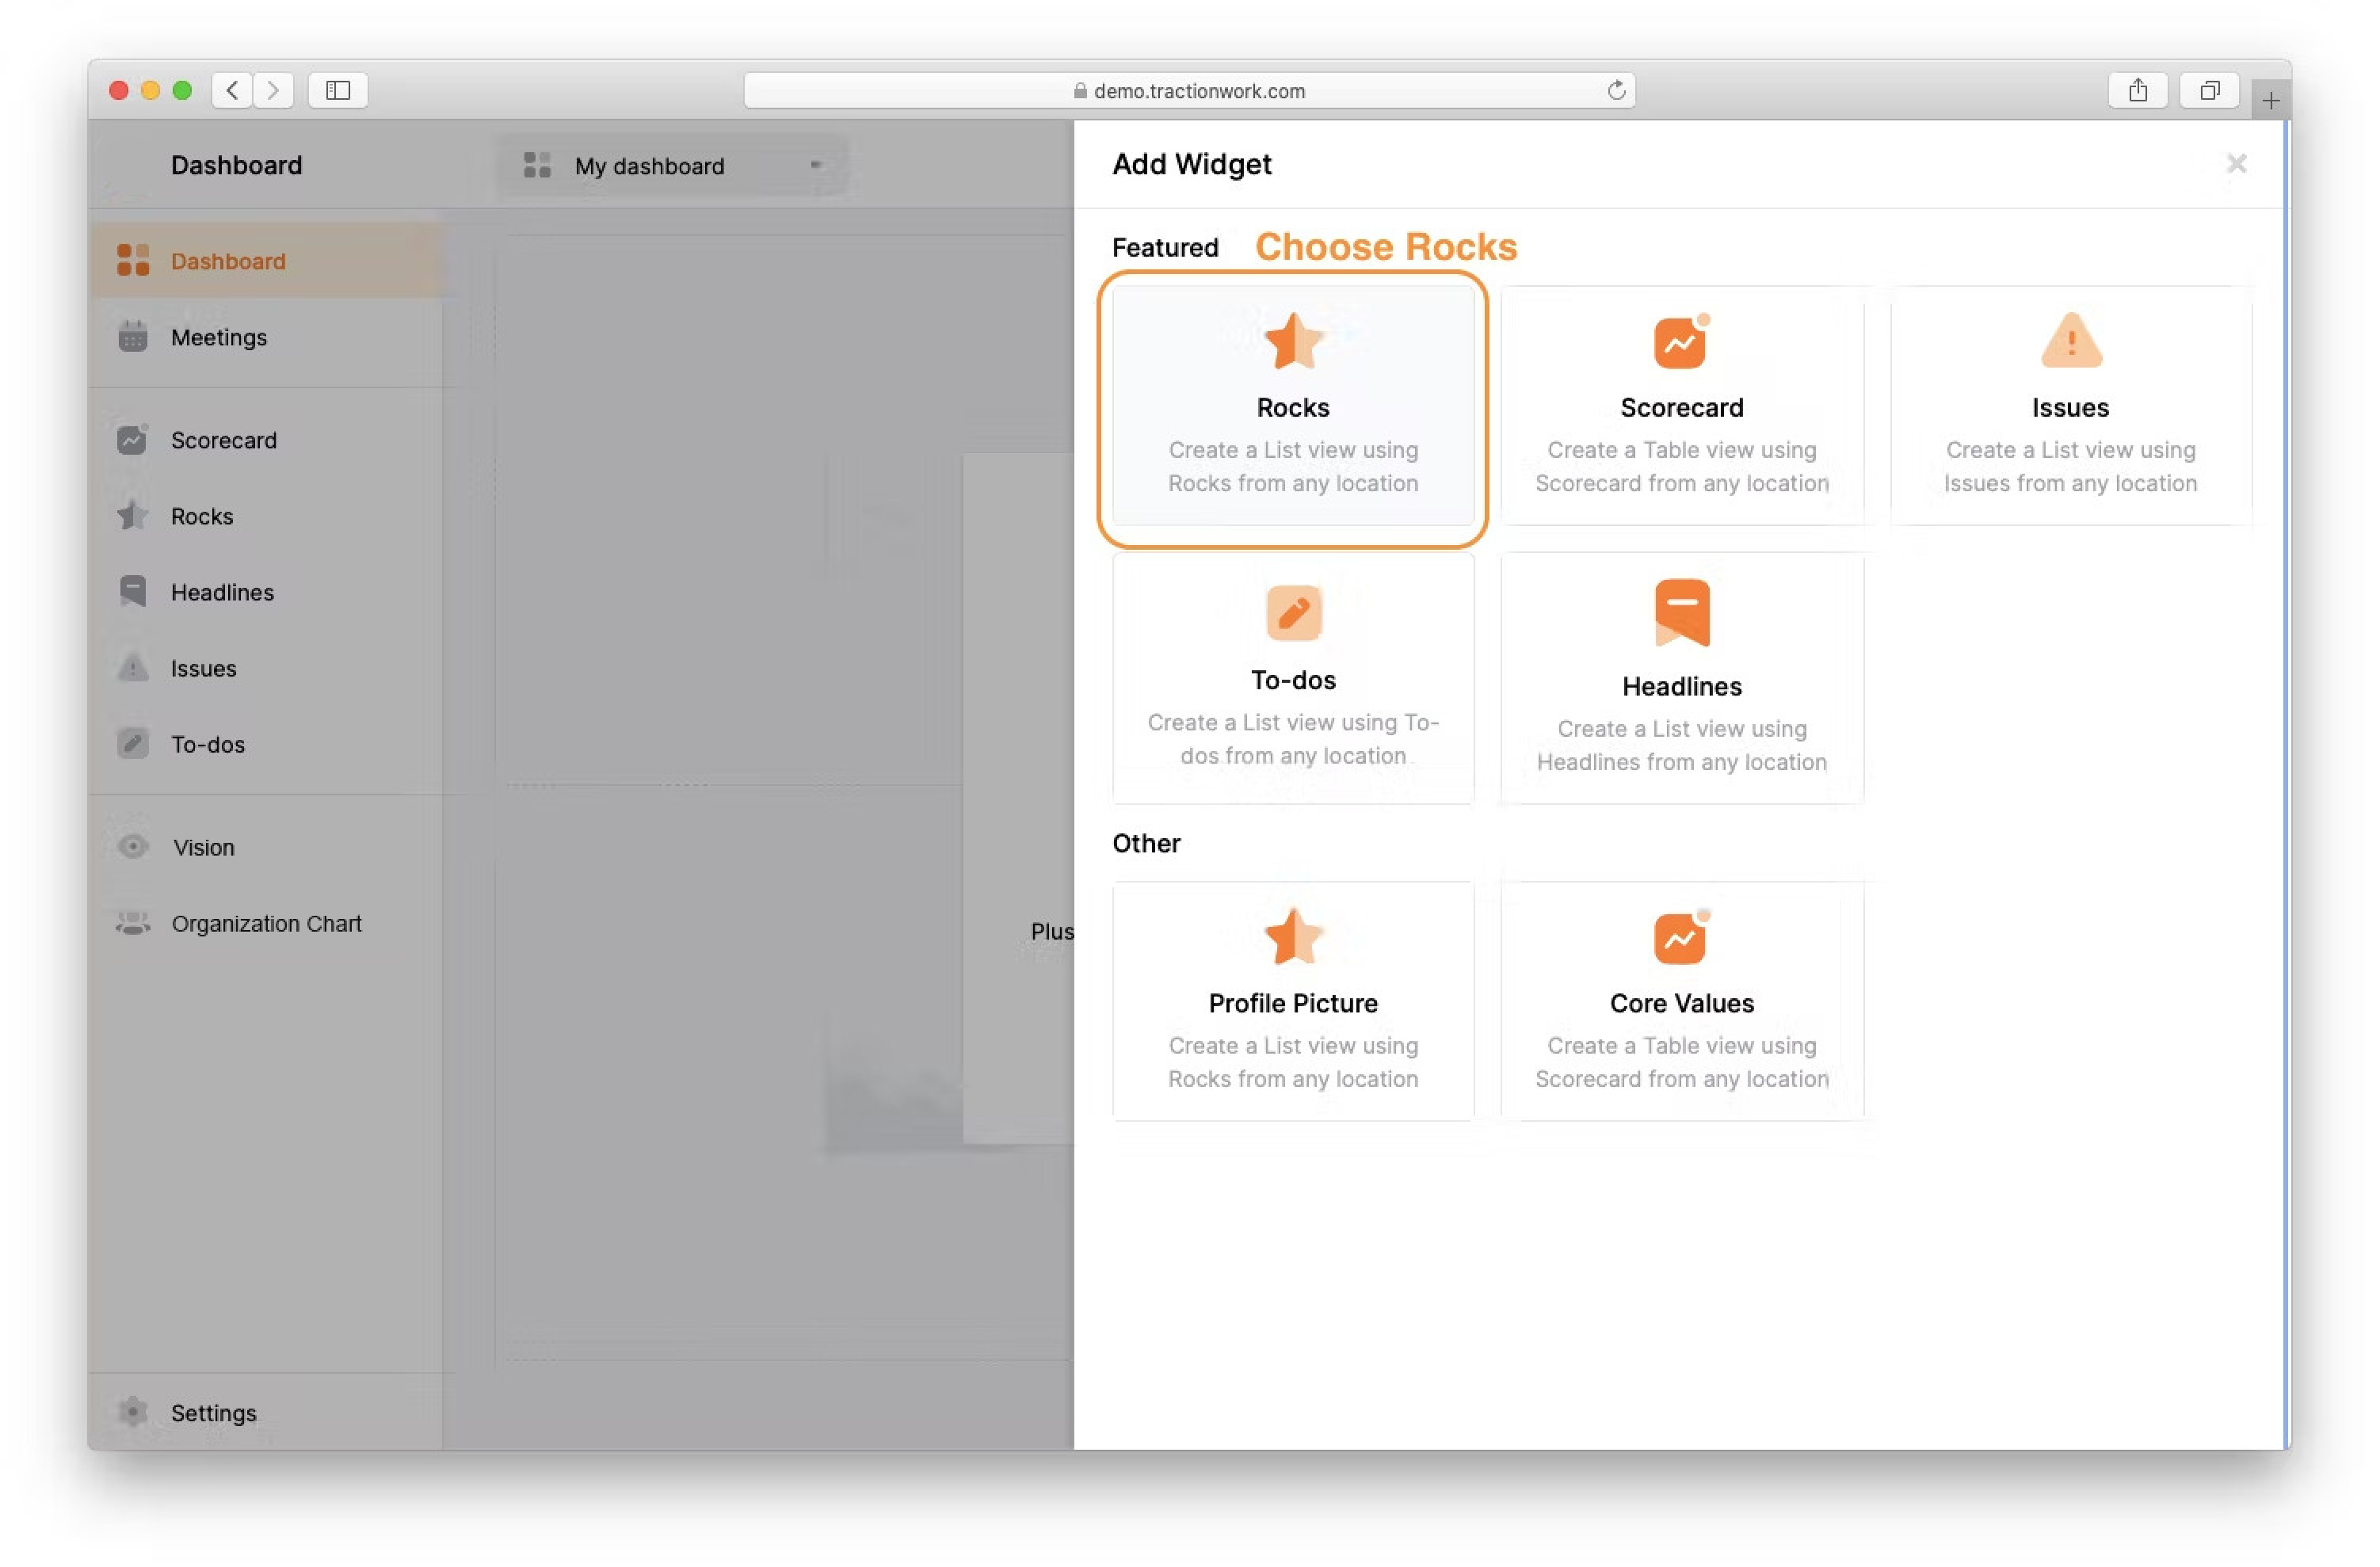Image resolution: width=2380 pixels, height=1567 pixels.
Task: Open Settings at sidebar bottom
Action: [x=213, y=1412]
